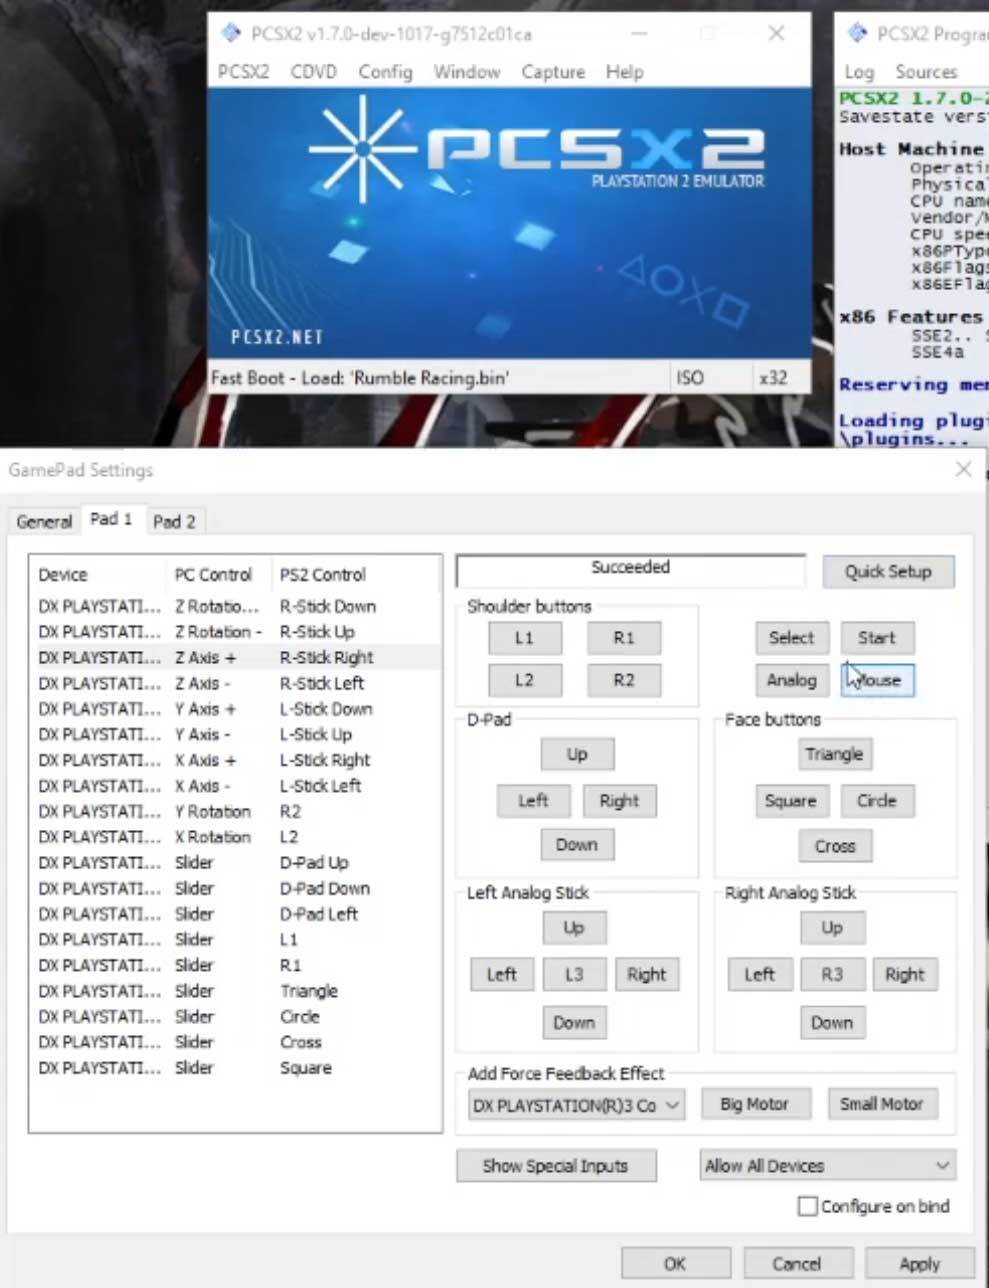The height and width of the screenshot is (1288, 989).
Task: Select the Cross binding in list
Action: click(234, 1042)
